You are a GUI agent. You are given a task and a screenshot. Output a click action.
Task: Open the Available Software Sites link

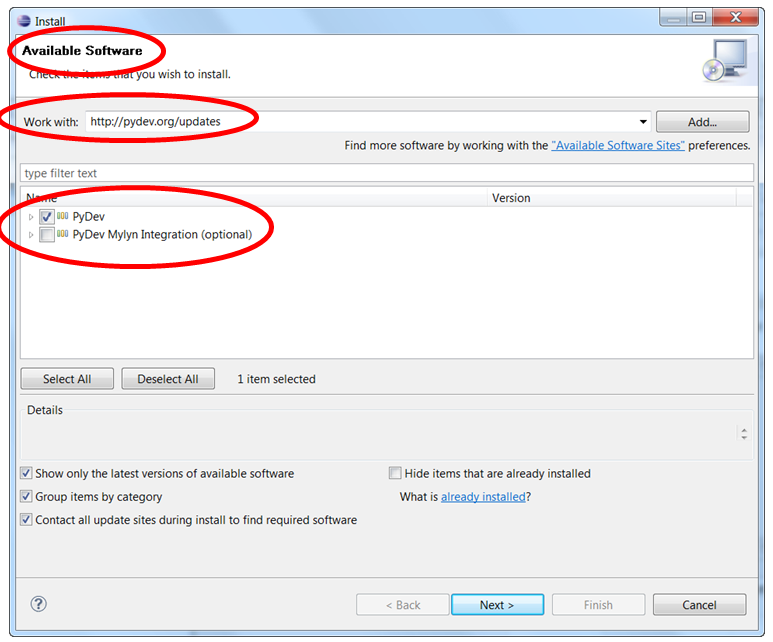click(617, 146)
